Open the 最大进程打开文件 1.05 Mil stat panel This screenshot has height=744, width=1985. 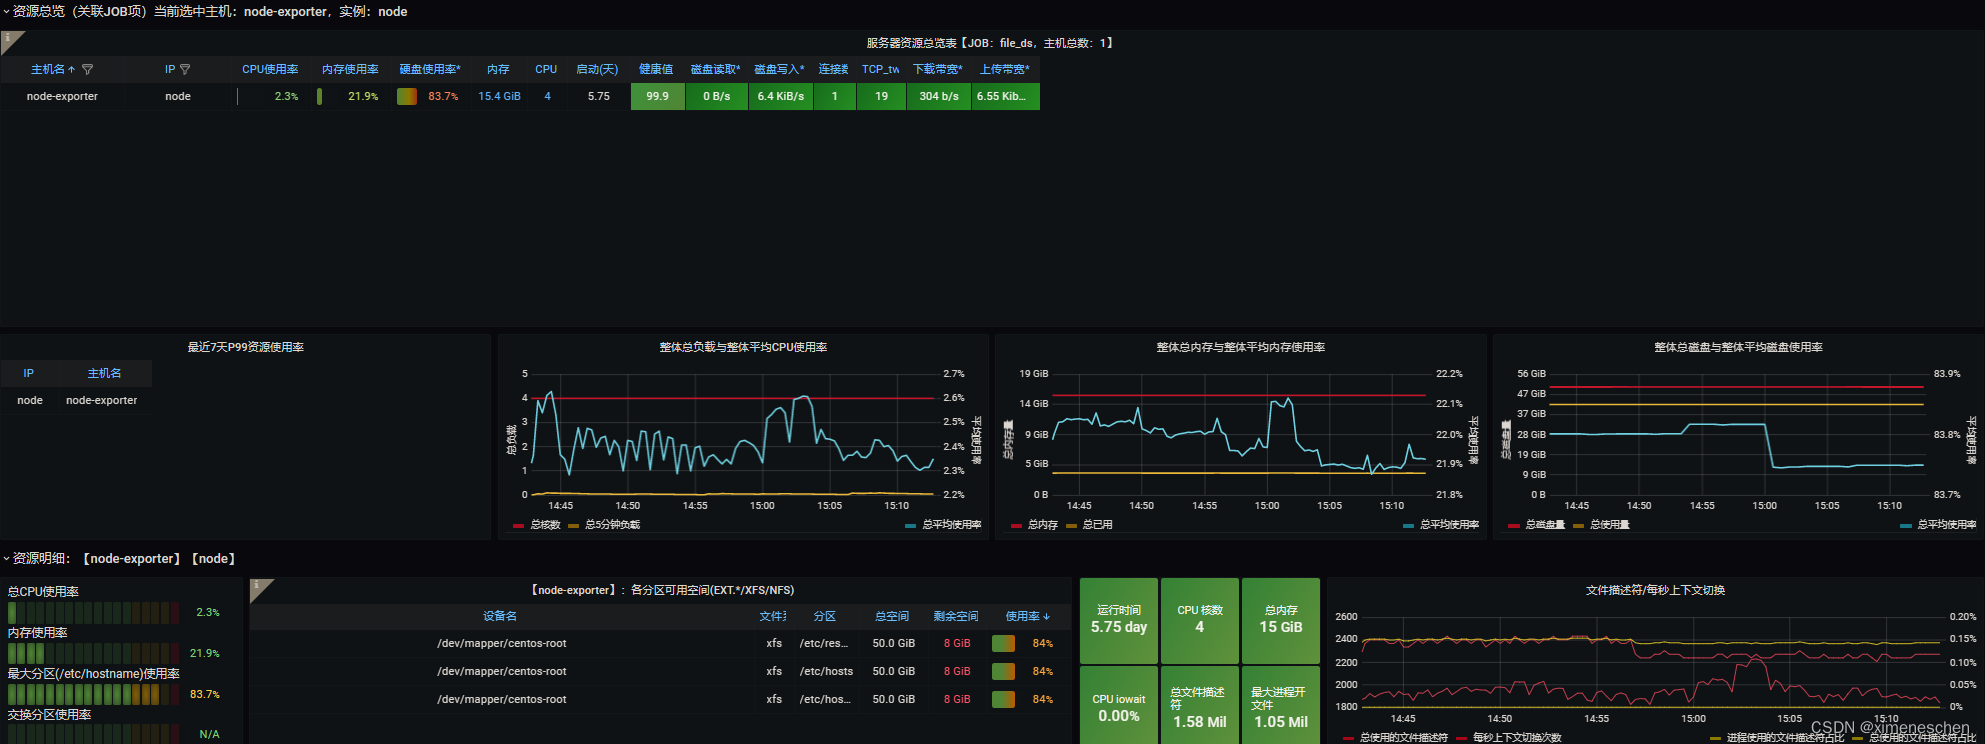[x=1281, y=705]
